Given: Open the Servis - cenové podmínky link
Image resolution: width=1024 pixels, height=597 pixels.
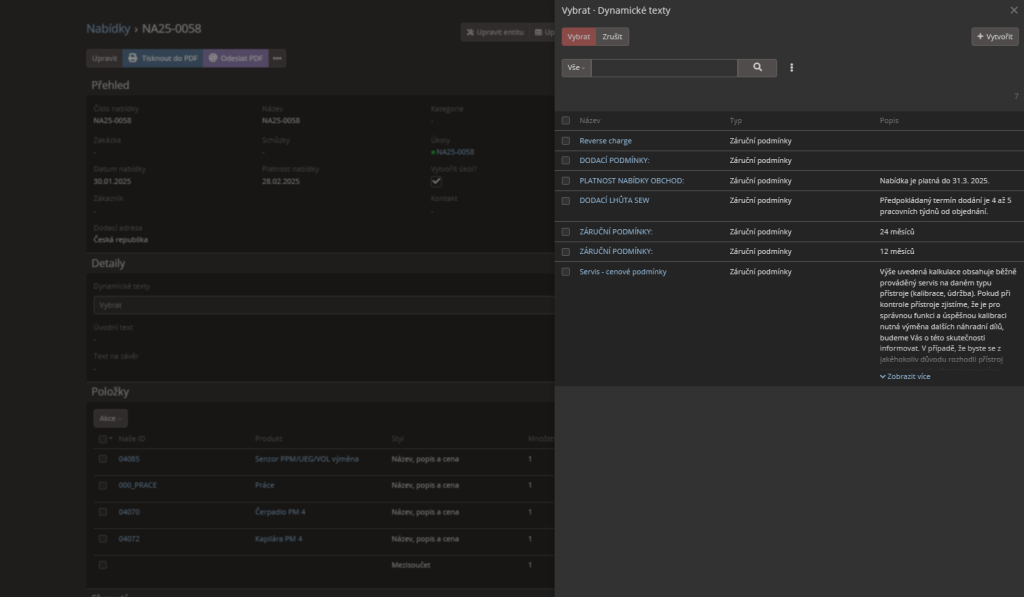Looking at the screenshot, I should click(x=622, y=272).
